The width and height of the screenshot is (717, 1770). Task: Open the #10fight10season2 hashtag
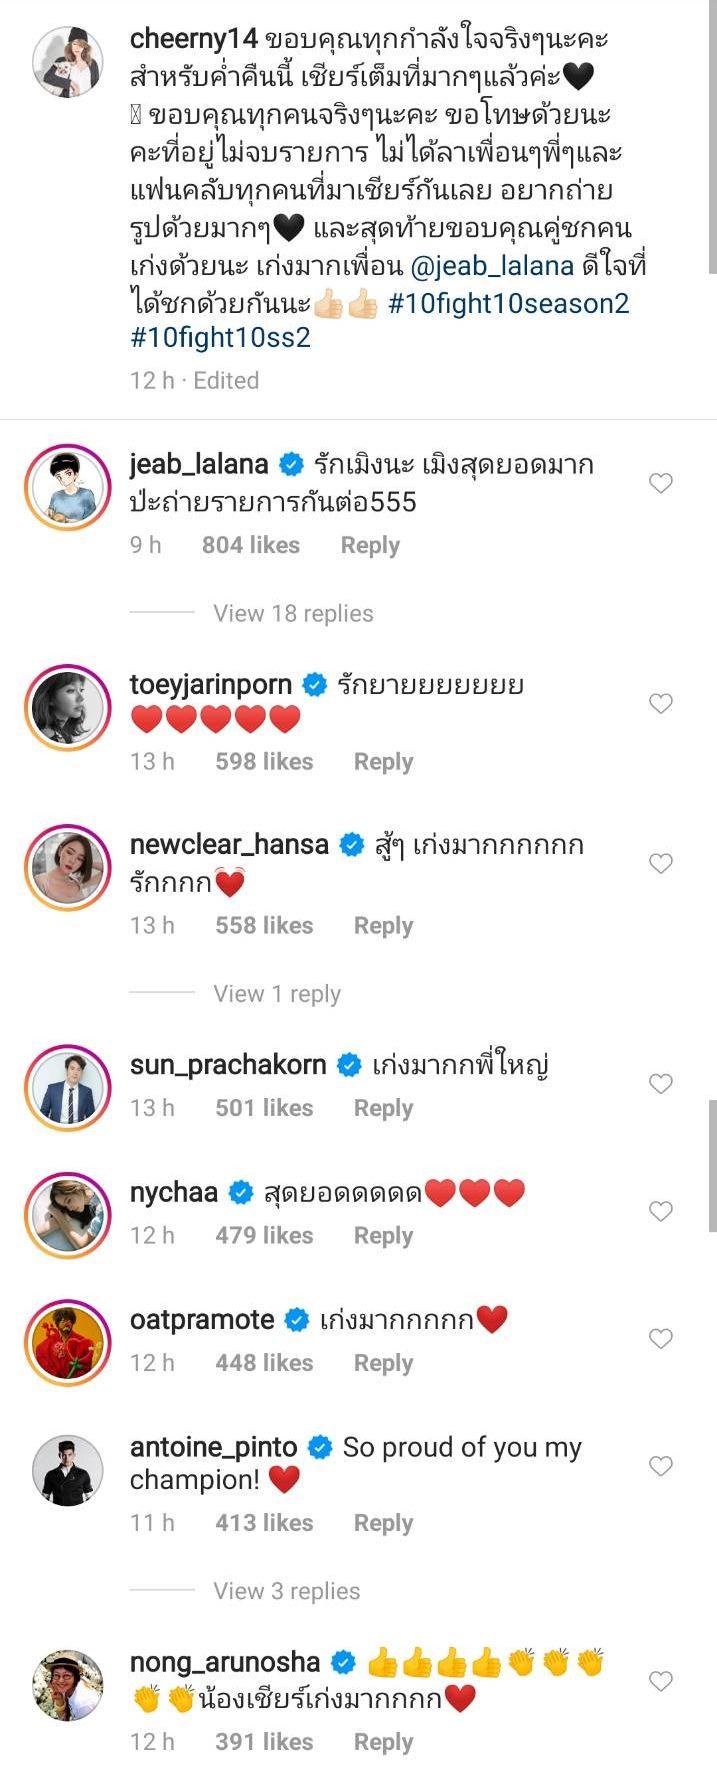pyautogui.click(x=508, y=304)
